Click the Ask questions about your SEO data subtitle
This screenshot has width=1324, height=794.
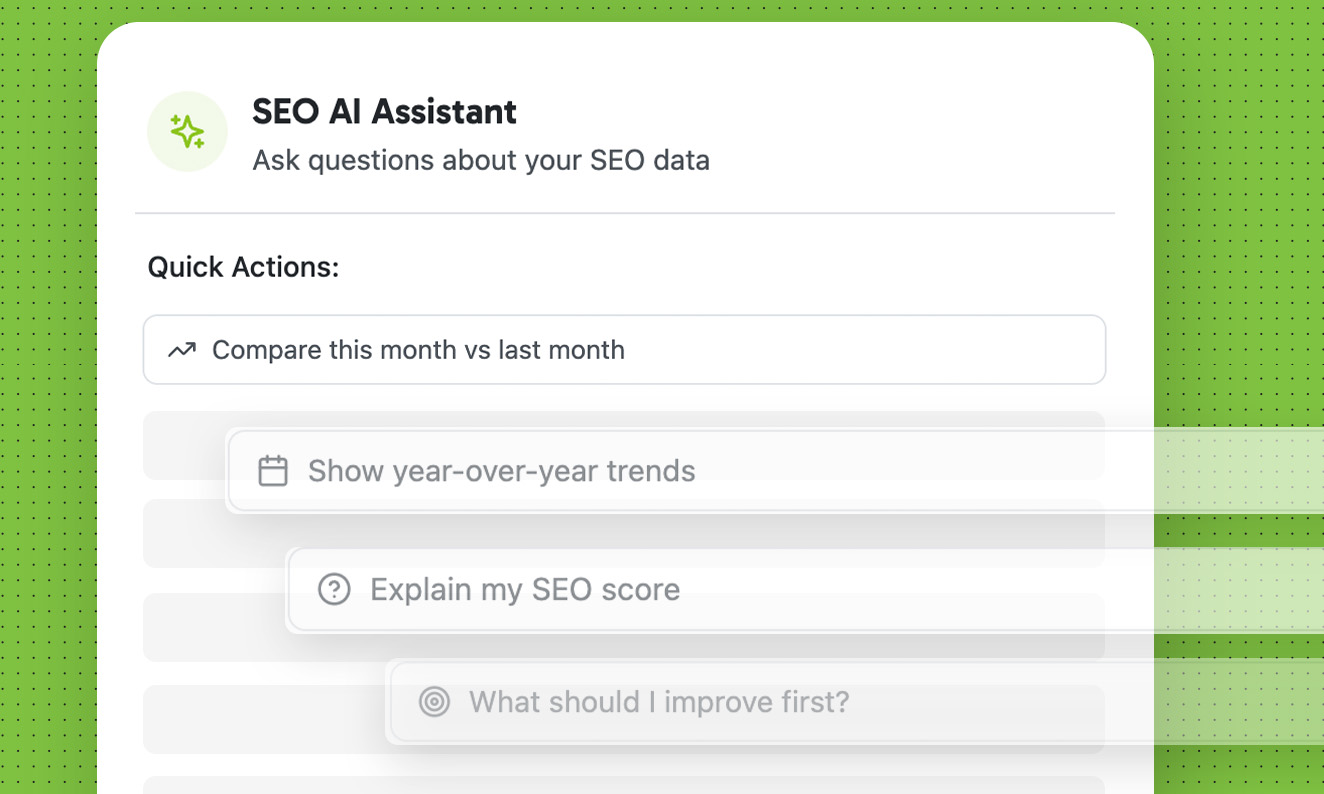coord(481,160)
